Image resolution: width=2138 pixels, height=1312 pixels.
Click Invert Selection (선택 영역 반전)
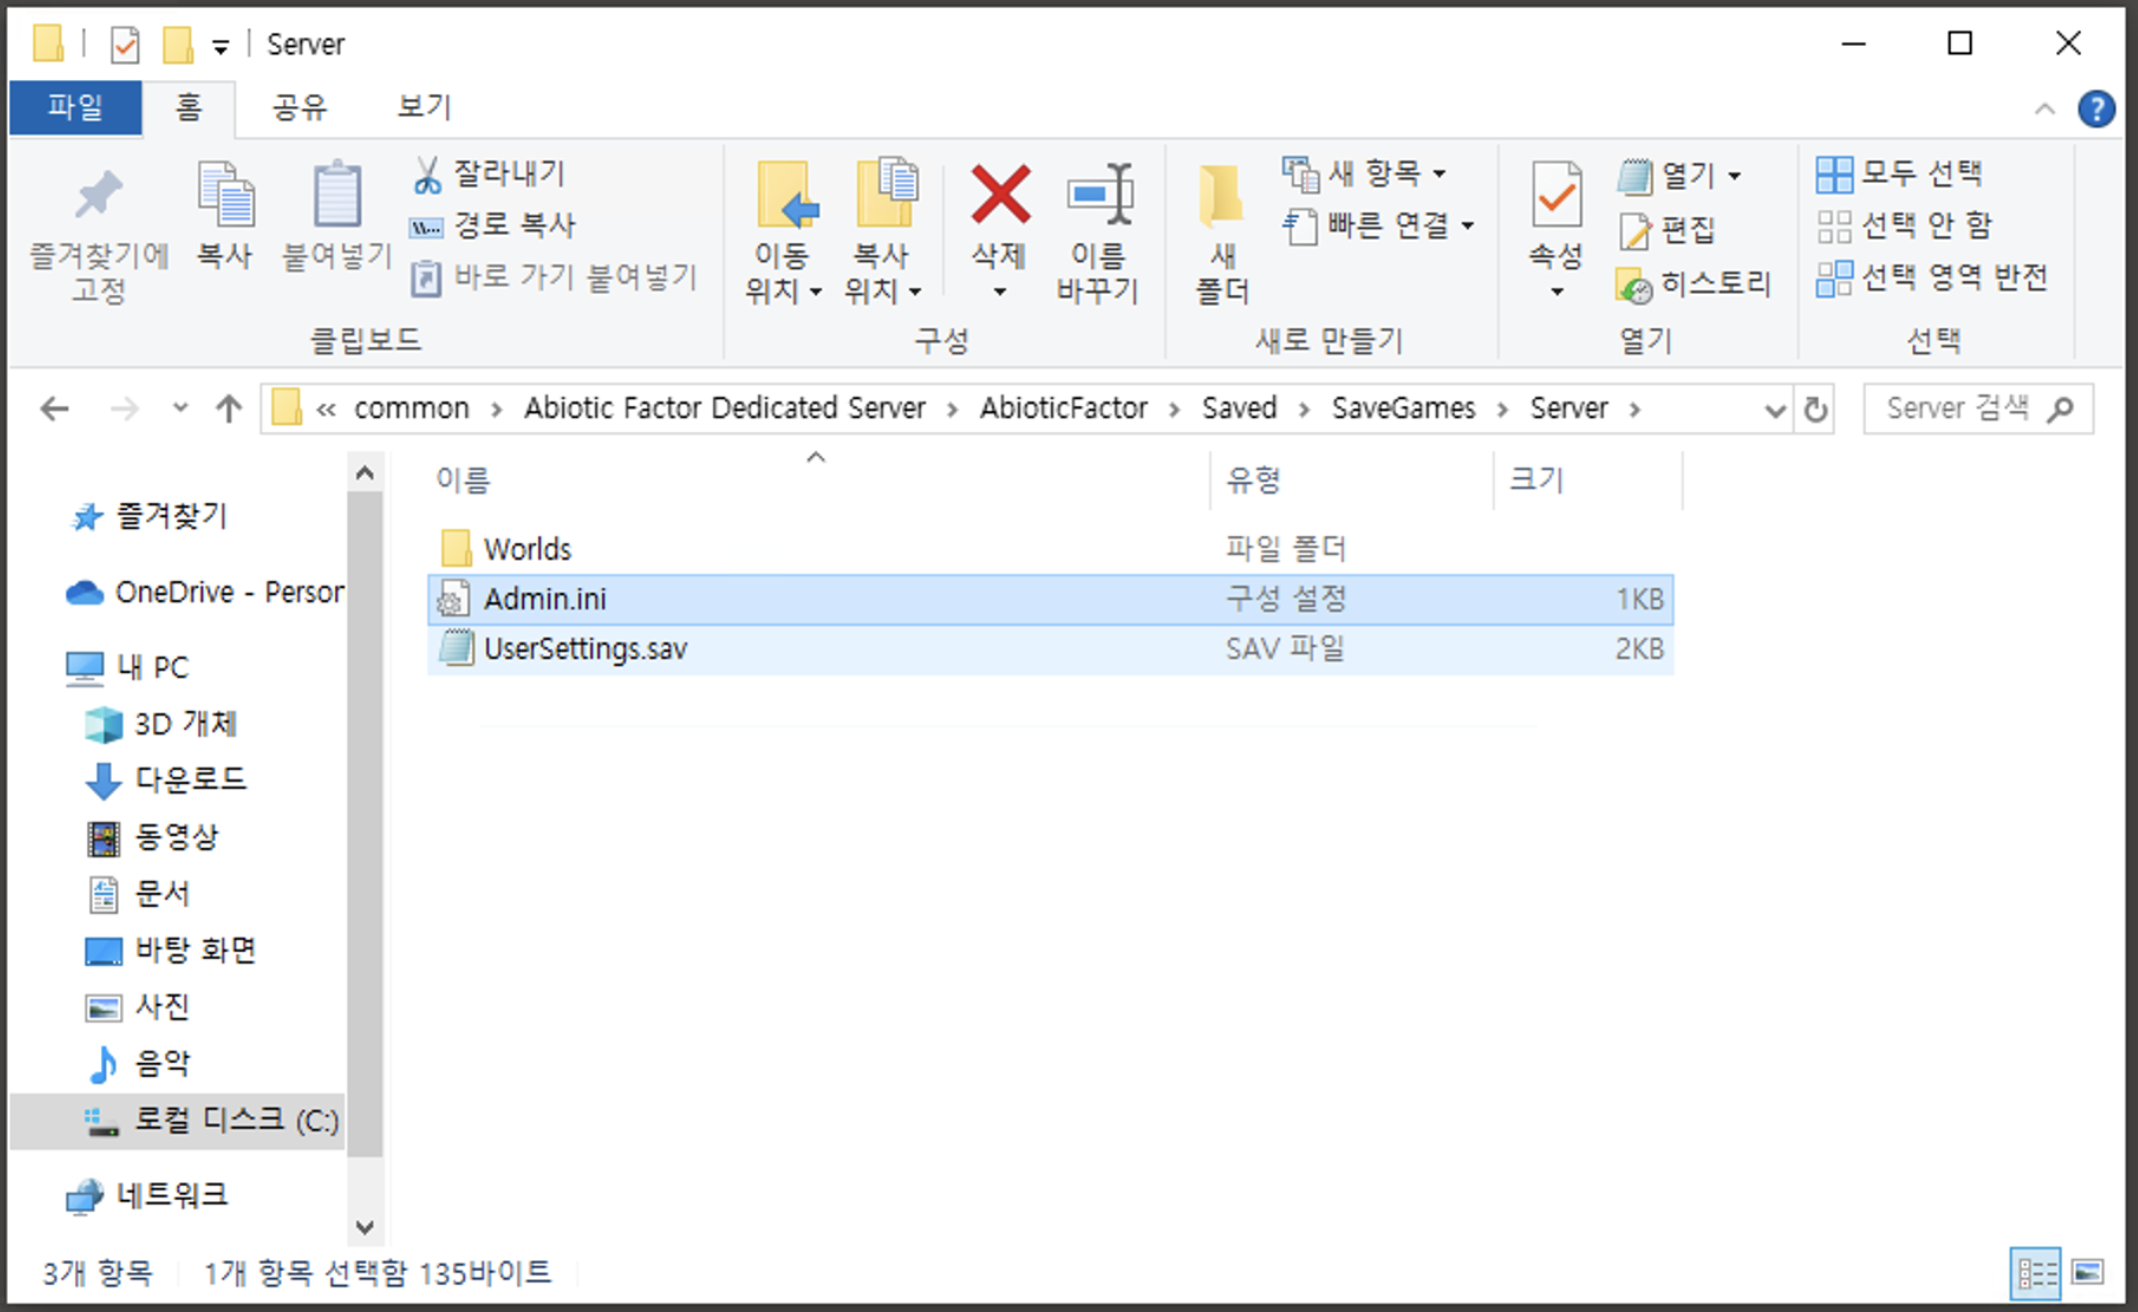click(x=1933, y=277)
